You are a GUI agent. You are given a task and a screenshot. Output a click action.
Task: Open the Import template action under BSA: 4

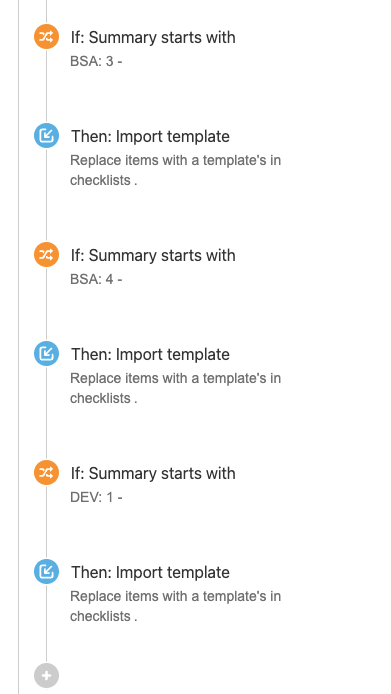tap(151, 355)
